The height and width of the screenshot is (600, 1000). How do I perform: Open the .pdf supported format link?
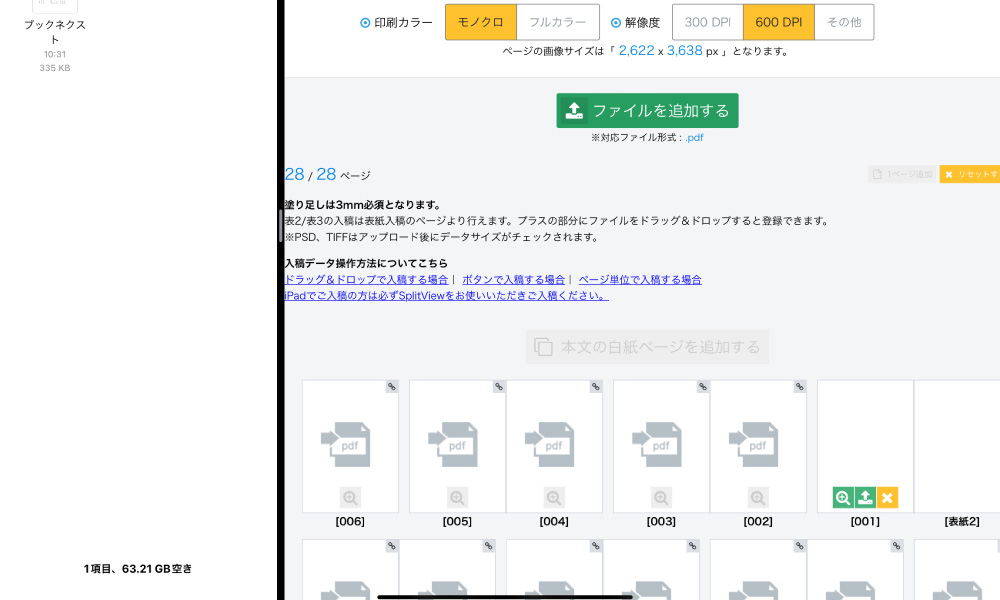pyautogui.click(x=695, y=138)
